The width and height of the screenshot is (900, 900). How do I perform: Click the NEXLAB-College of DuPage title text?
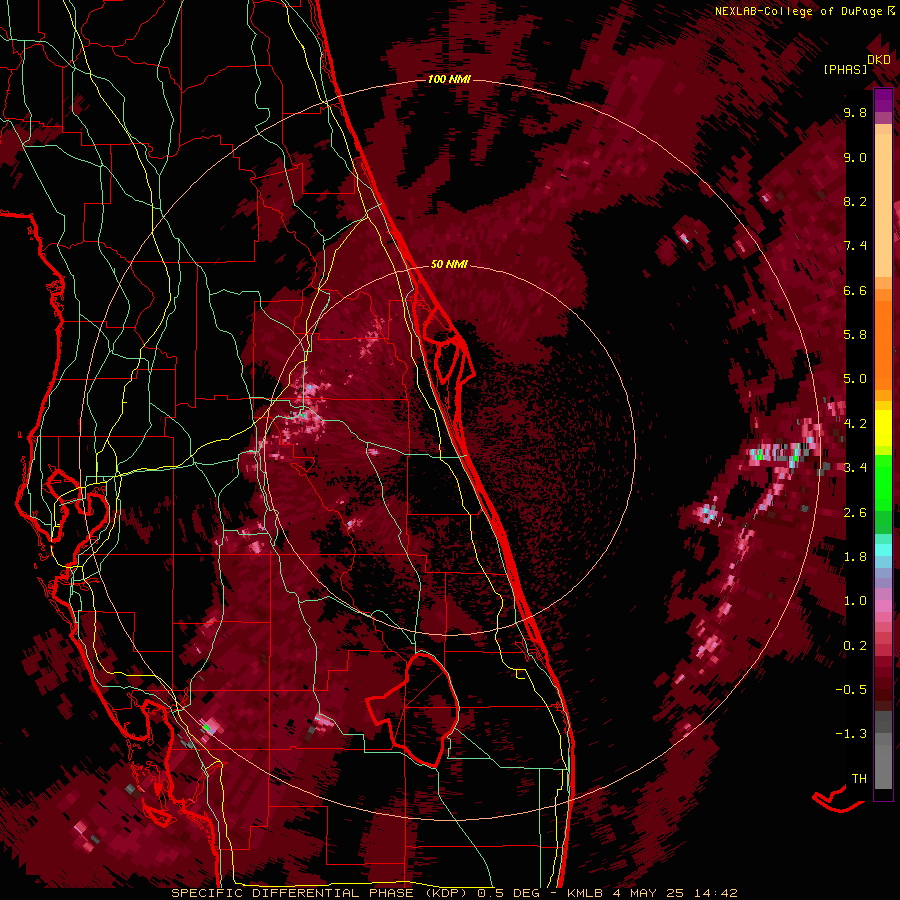798,11
